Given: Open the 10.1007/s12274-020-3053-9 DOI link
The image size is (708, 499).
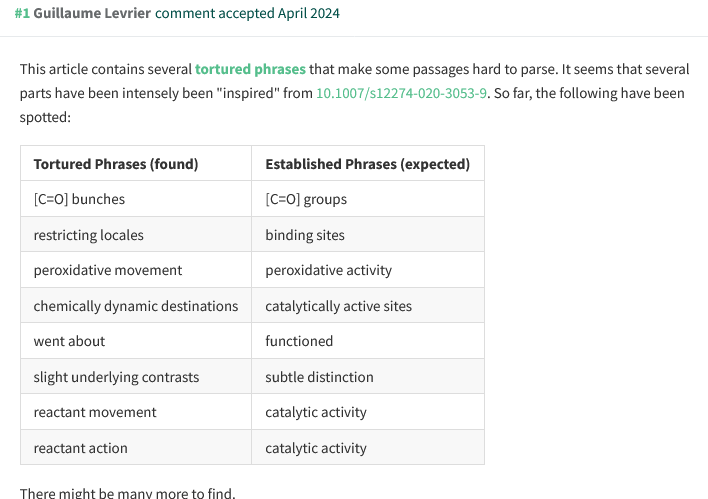Looking at the screenshot, I should coord(401,93).
